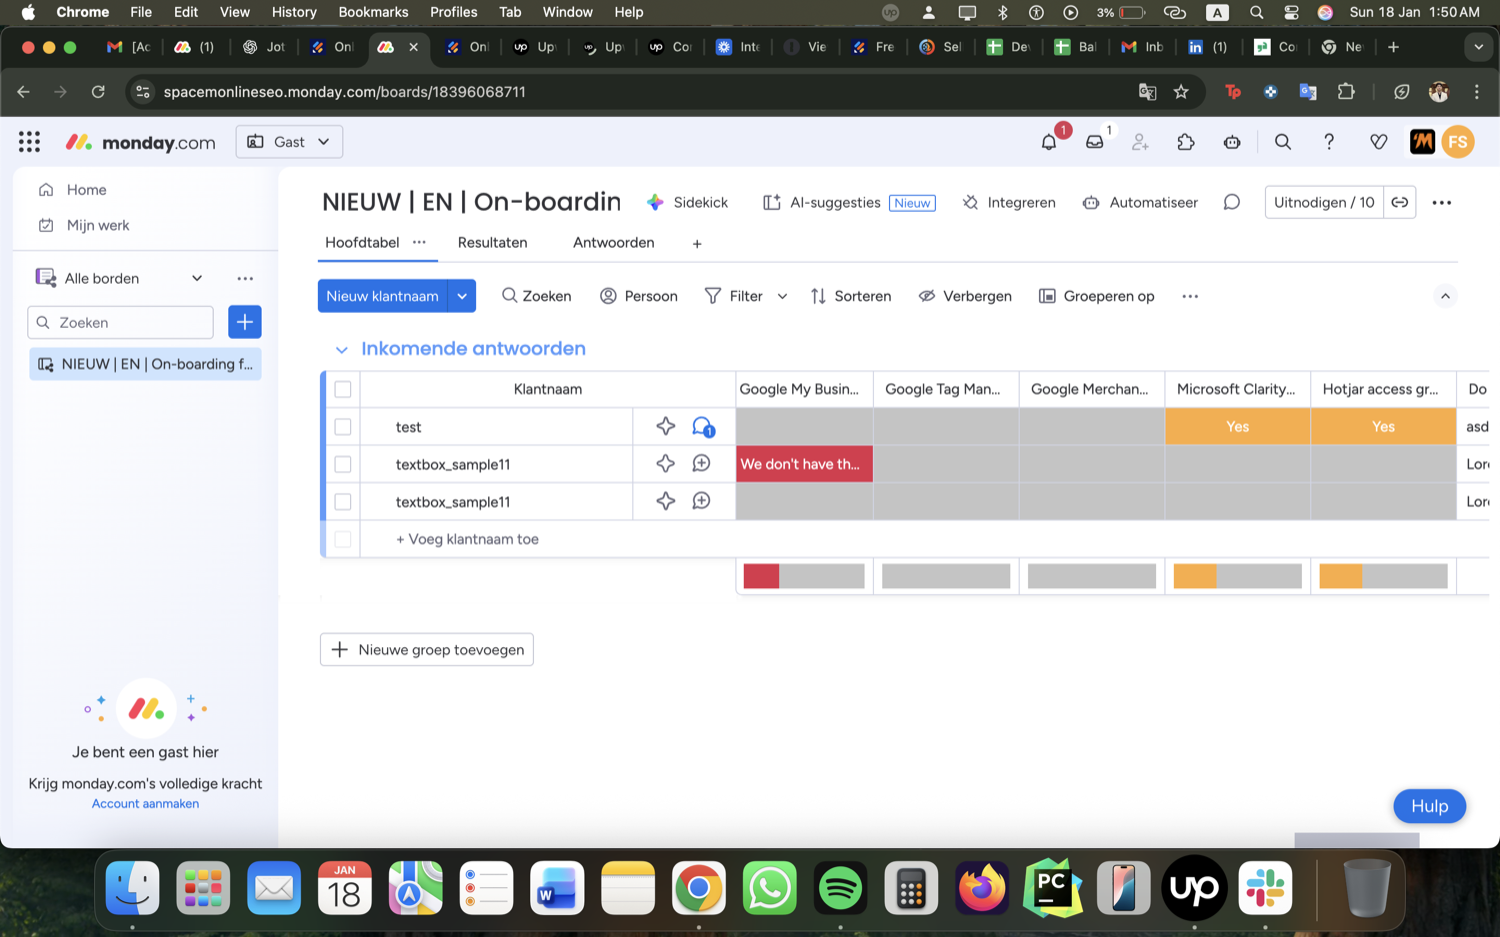1500x937 pixels.
Task: Add an update to the last textbox_sample11 row
Action: click(702, 501)
